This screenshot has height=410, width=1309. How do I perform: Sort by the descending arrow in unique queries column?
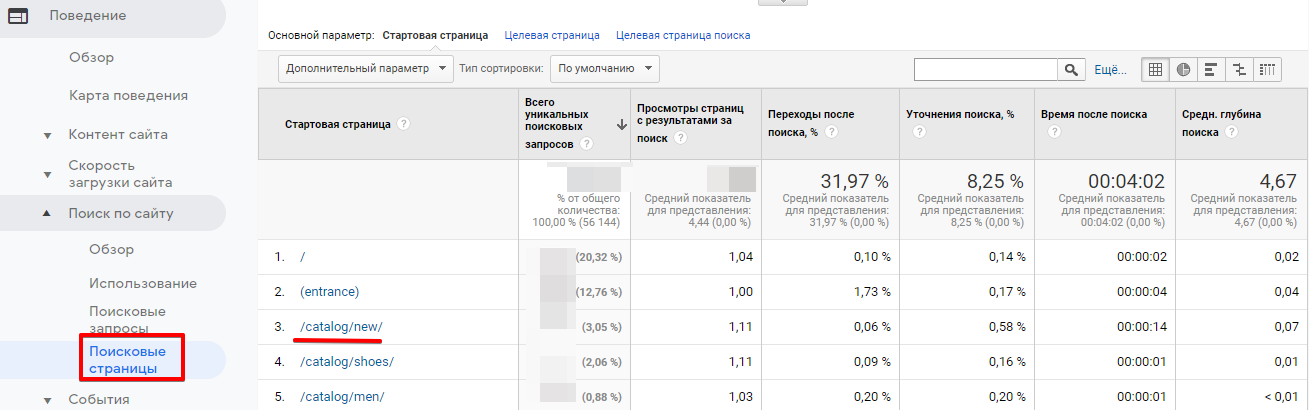pyautogui.click(x=622, y=124)
